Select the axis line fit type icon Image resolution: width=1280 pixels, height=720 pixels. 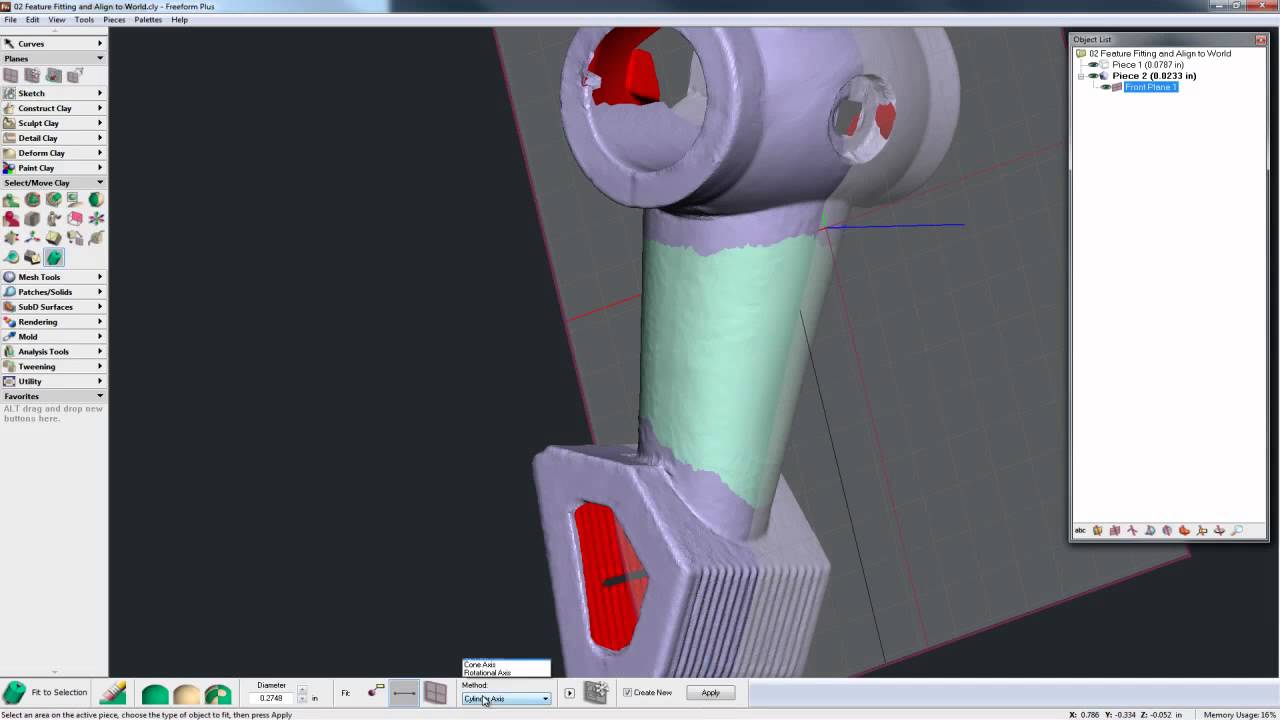click(x=404, y=692)
